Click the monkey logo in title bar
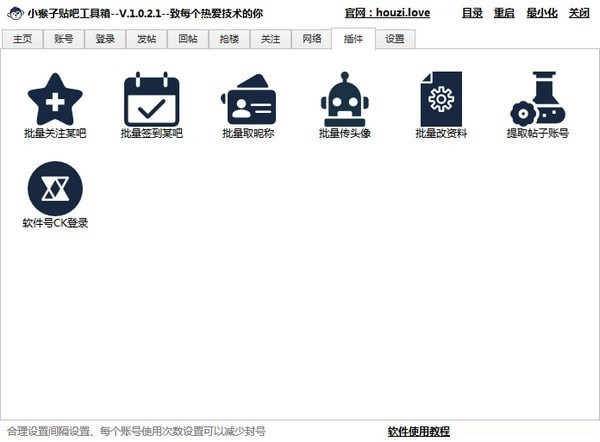Viewport: 600px width, 442px height. click(x=15, y=13)
